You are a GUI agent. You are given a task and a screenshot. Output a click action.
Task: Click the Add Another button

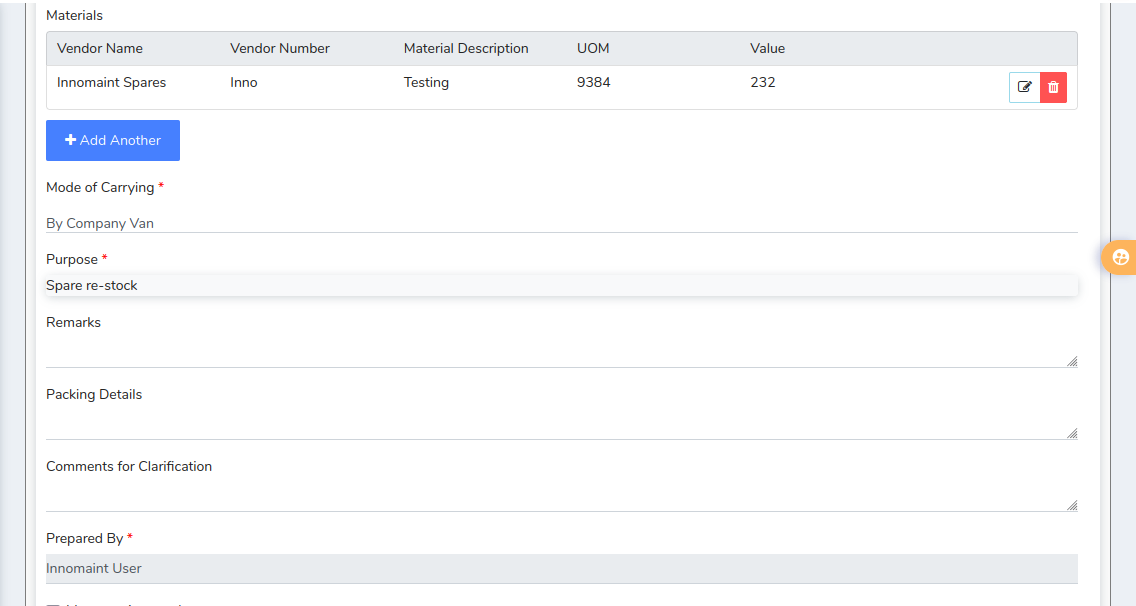click(113, 141)
